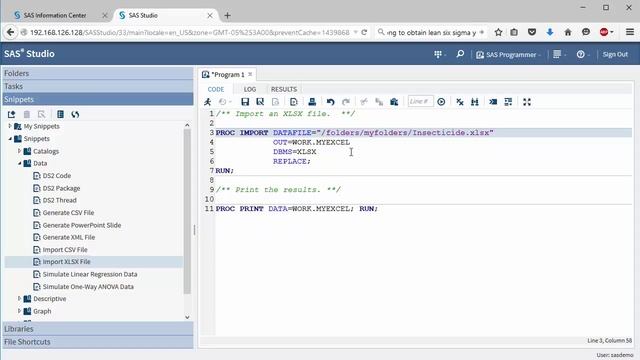Click the new snippet icon in Snippets panel
This screenshot has width=640, height=360.
coord(11,114)
